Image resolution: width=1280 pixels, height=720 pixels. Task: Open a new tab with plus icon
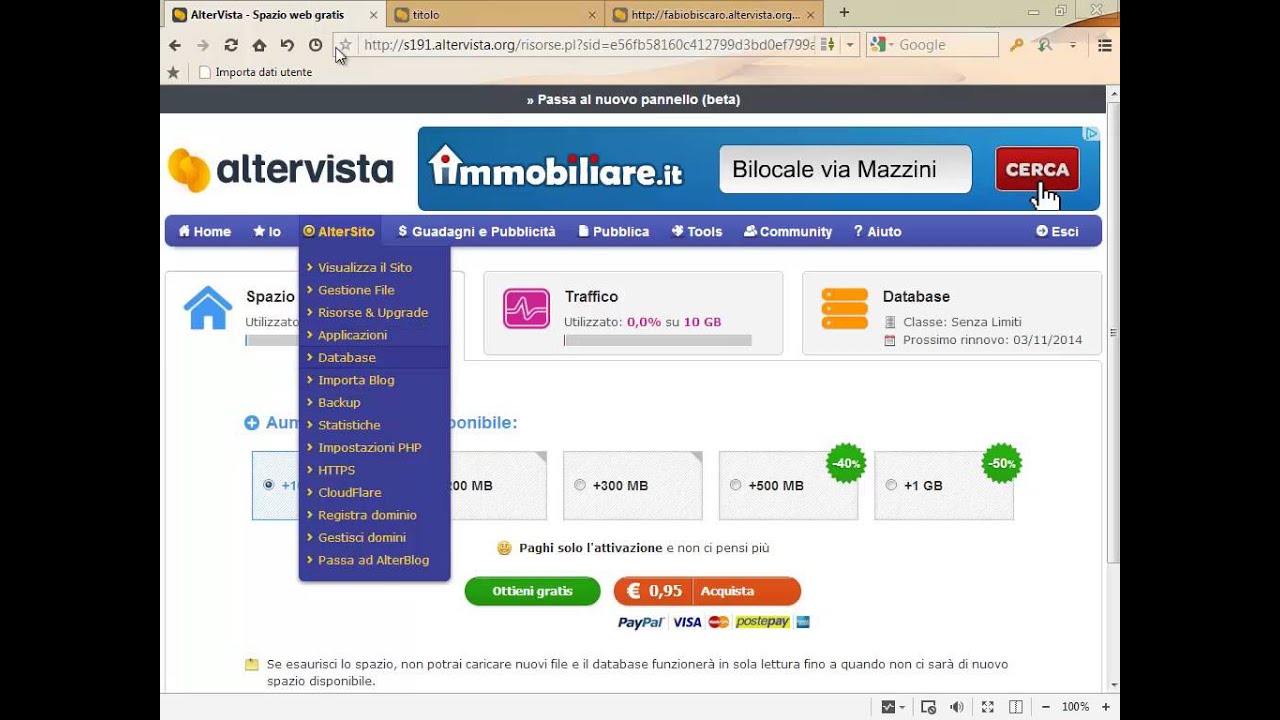844,13
